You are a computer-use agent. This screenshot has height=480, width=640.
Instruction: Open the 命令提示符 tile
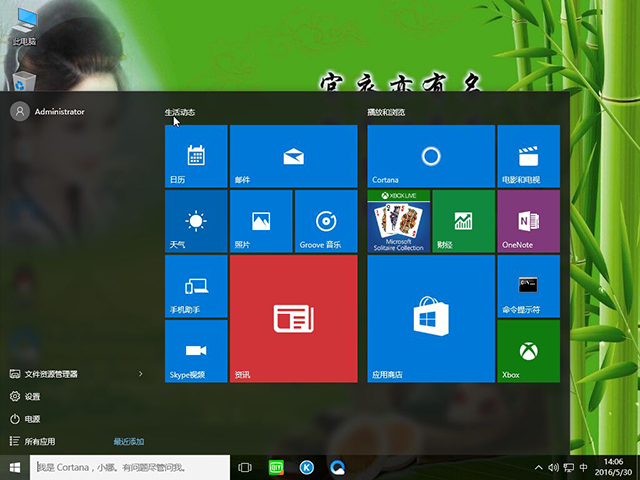point(528,286)
